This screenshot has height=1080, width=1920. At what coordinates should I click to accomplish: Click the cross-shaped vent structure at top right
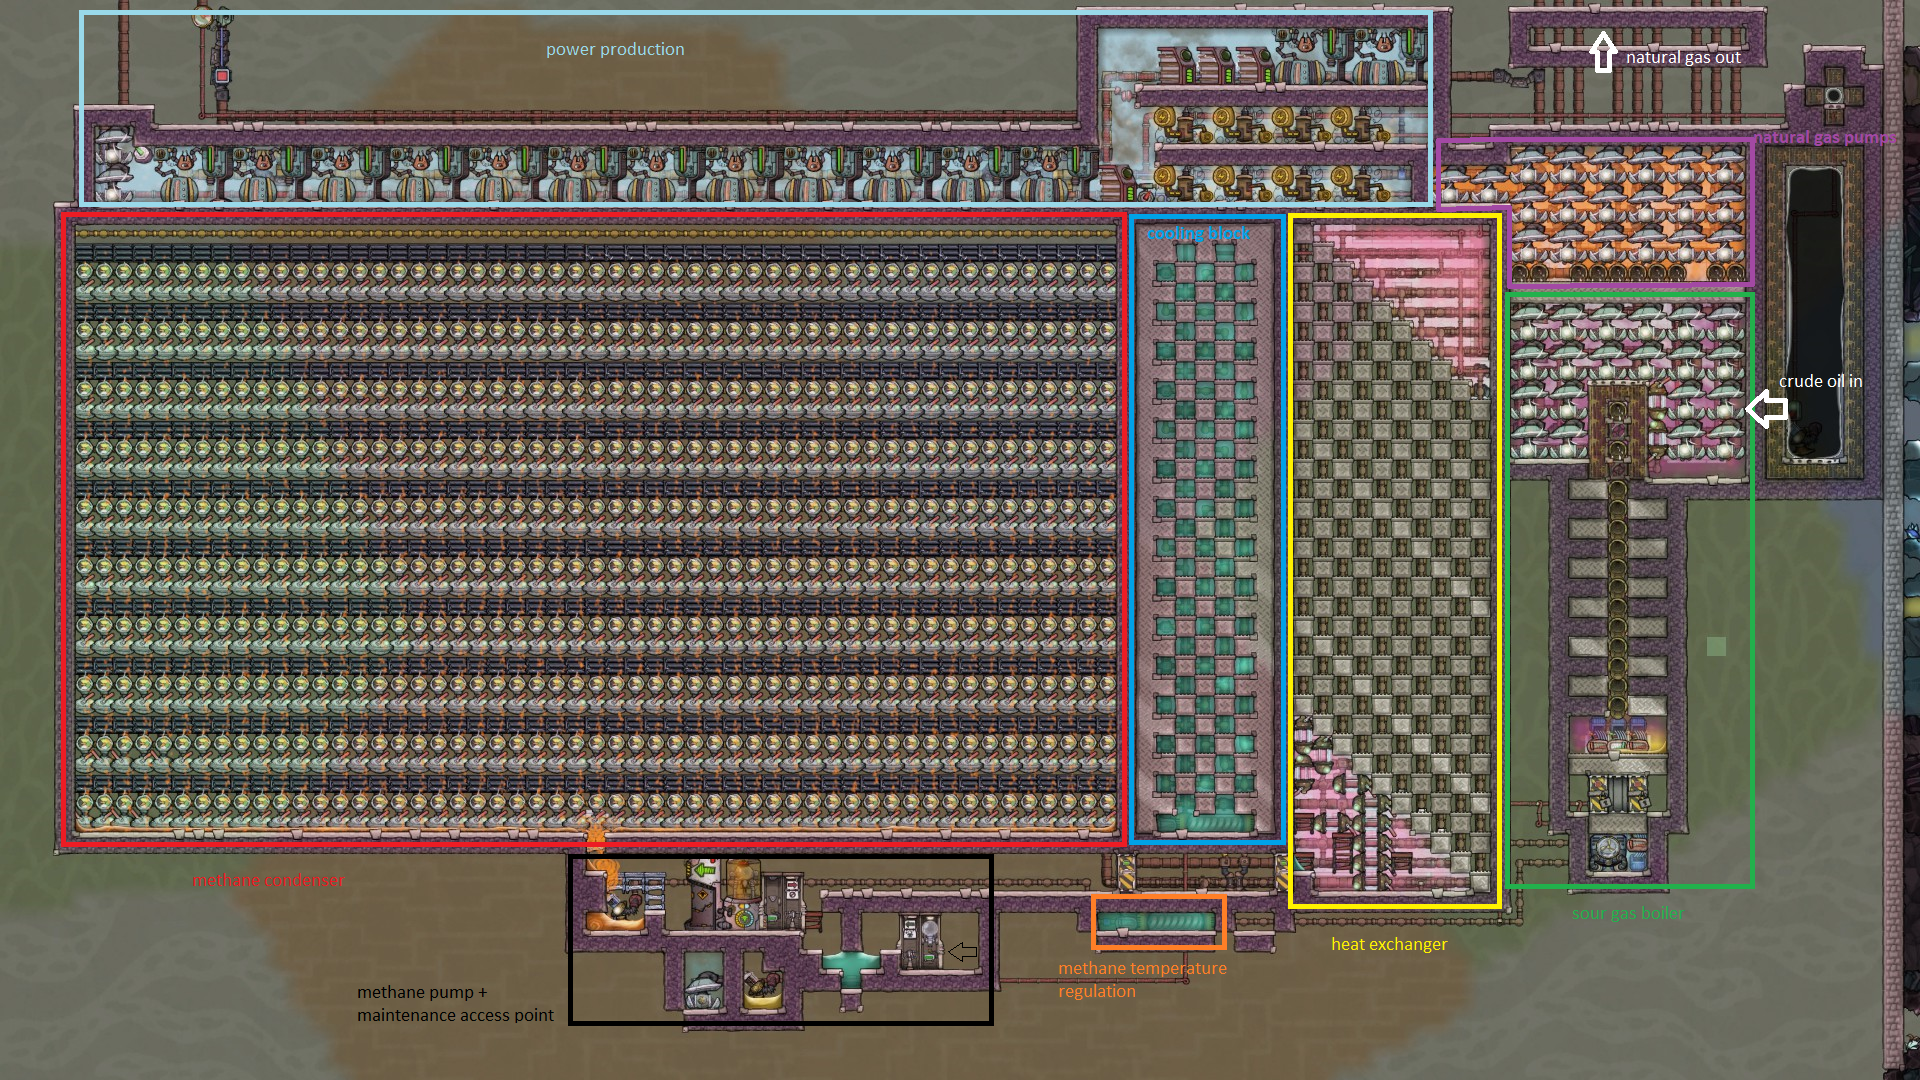(1833, 96)
